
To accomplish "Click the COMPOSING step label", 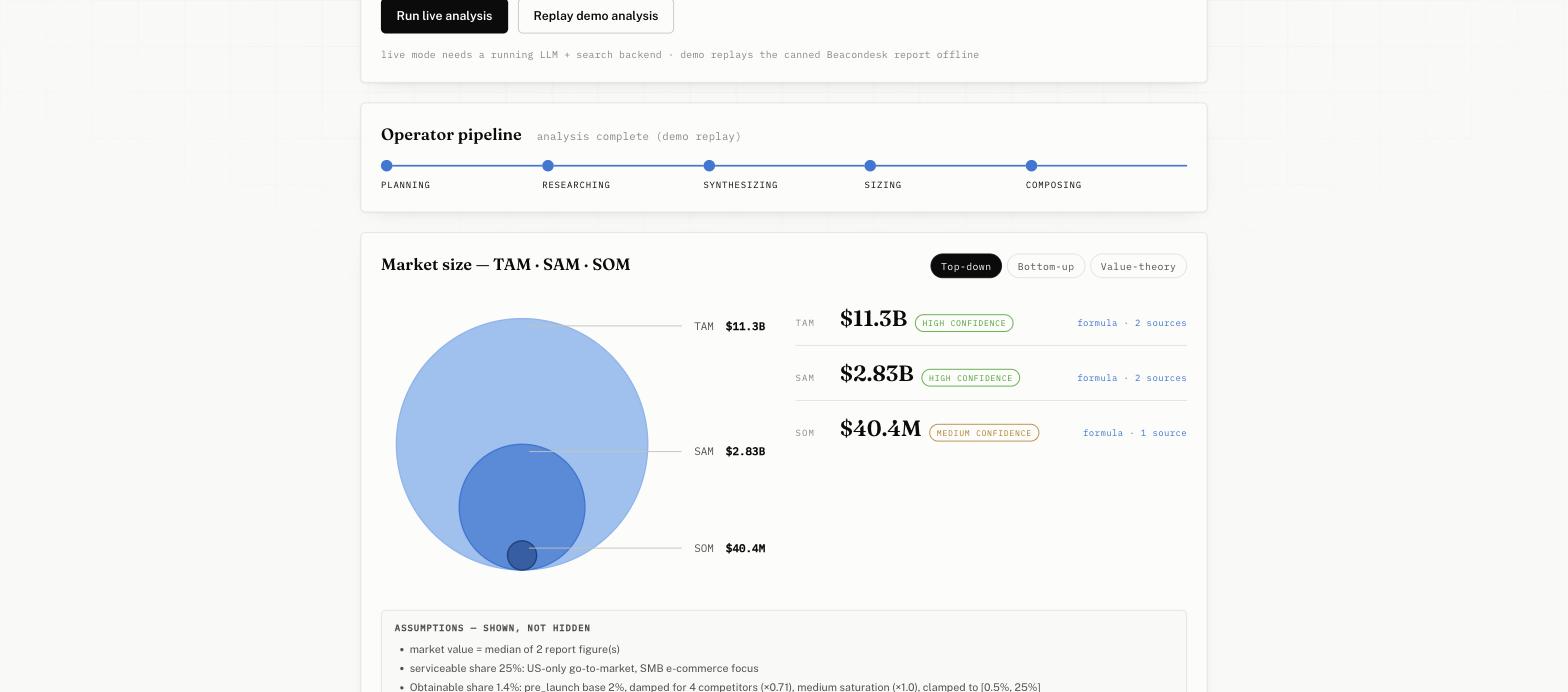I will click(x=1053, y=185).
